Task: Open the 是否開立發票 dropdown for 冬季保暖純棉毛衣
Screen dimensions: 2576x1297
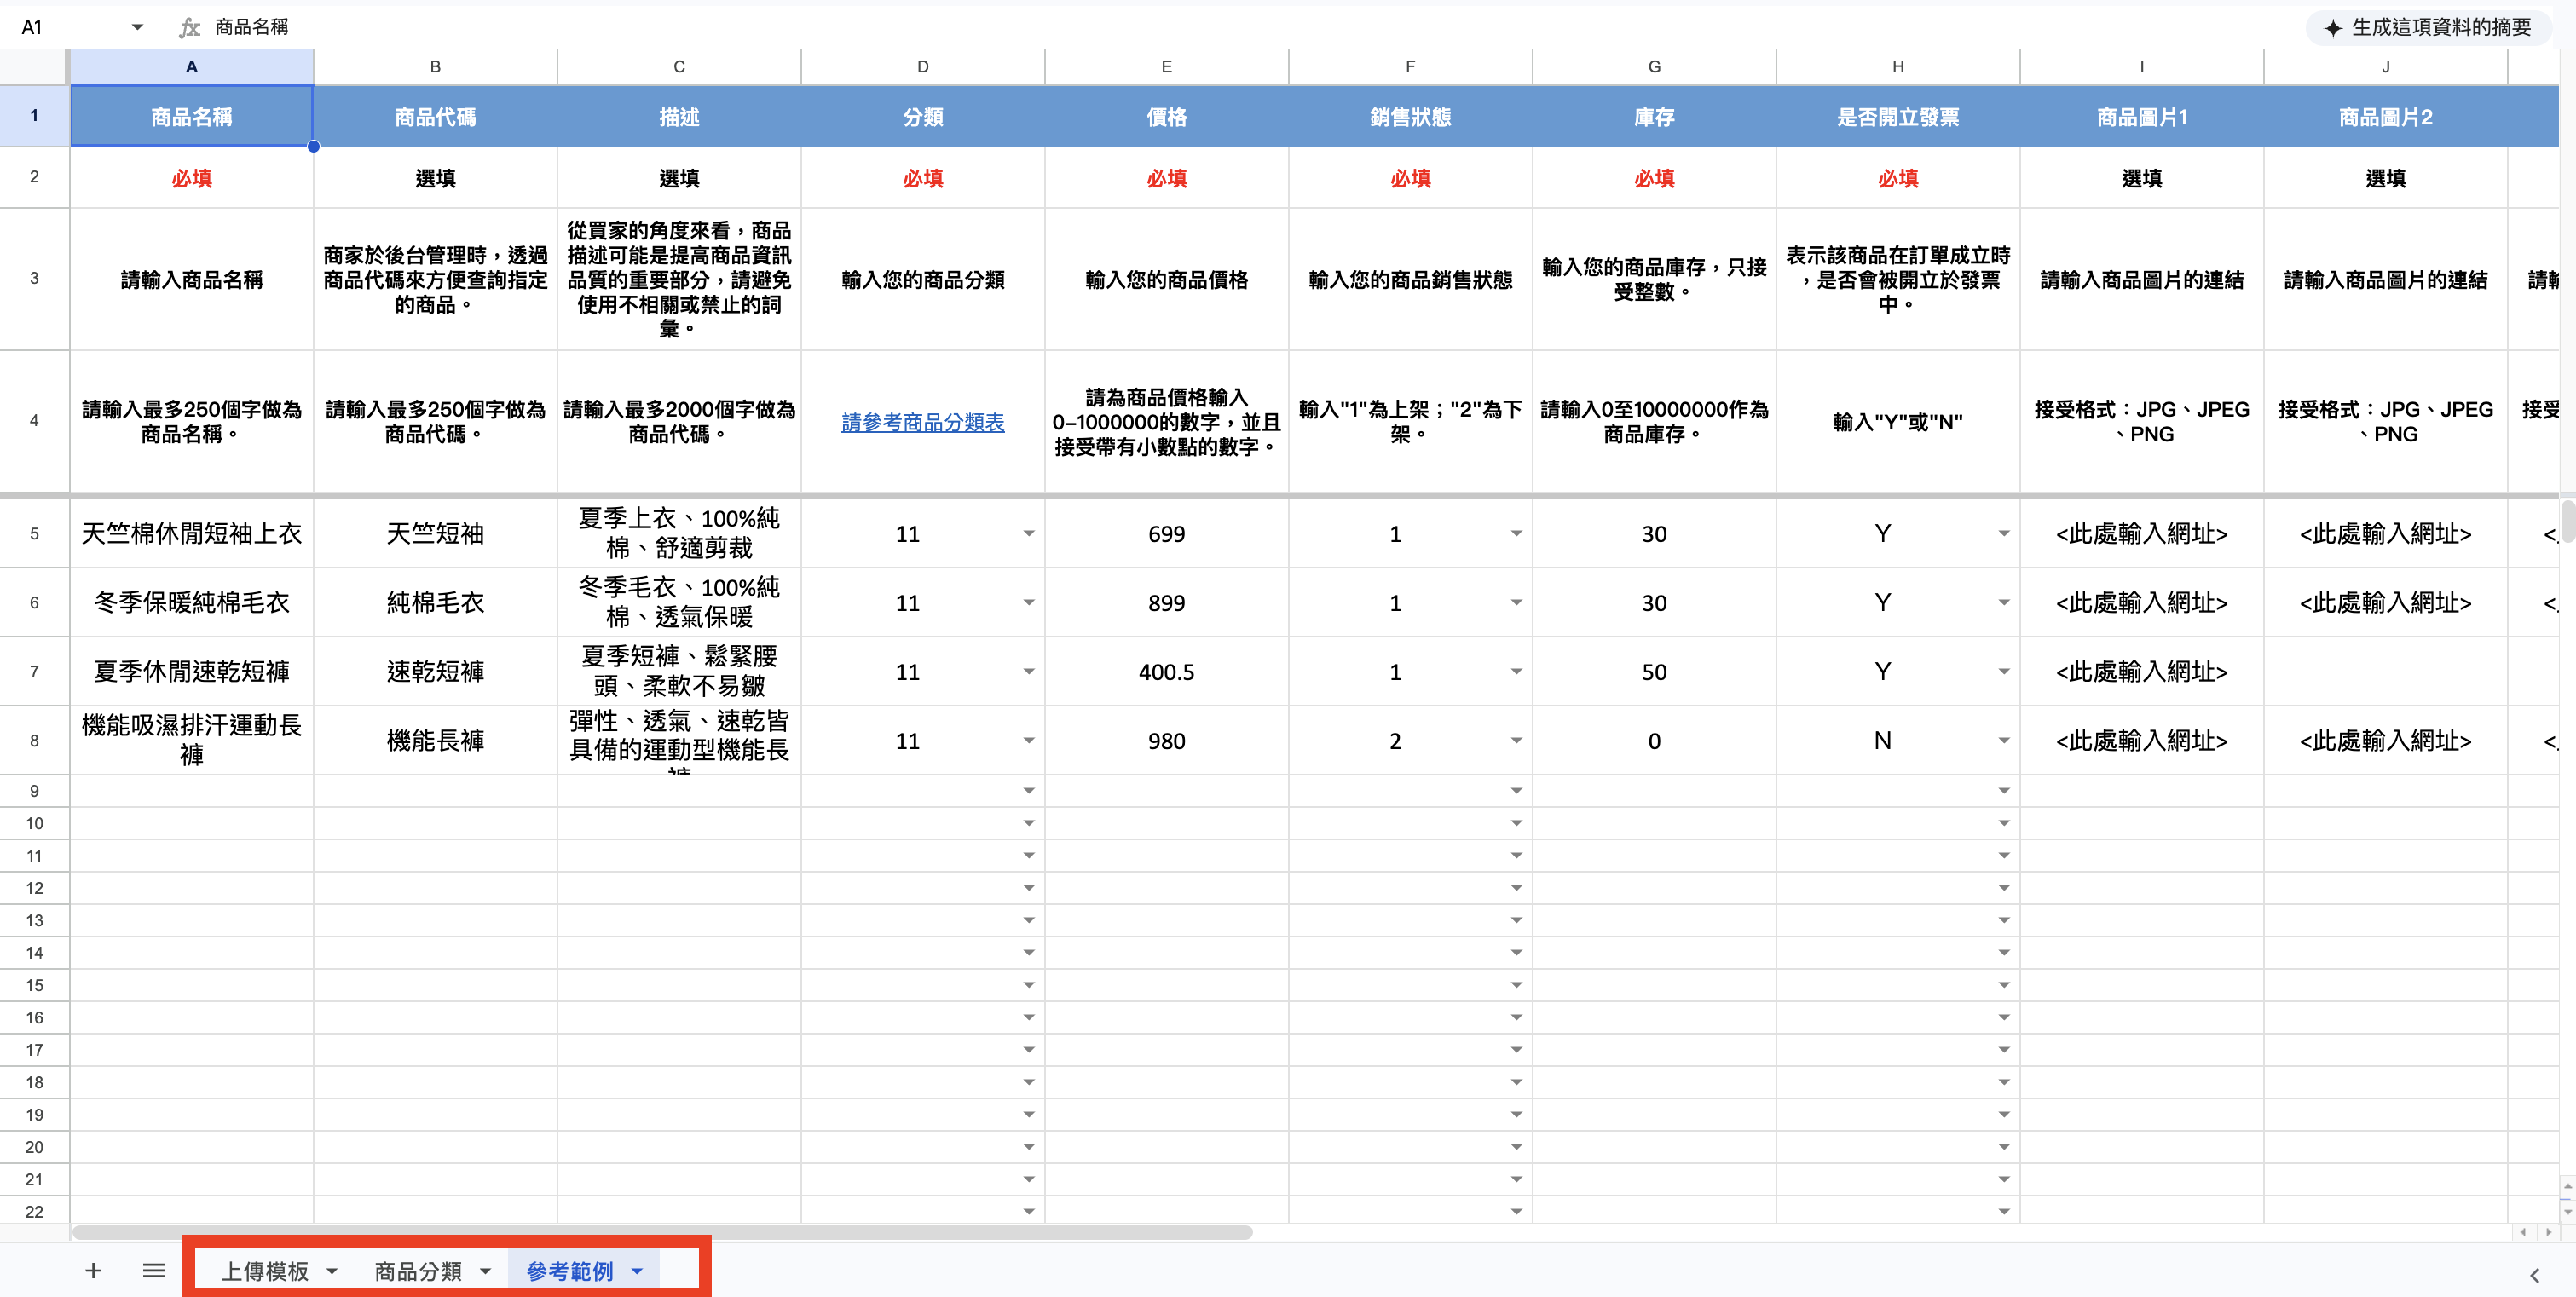Action: click(x=2003, y=602)
